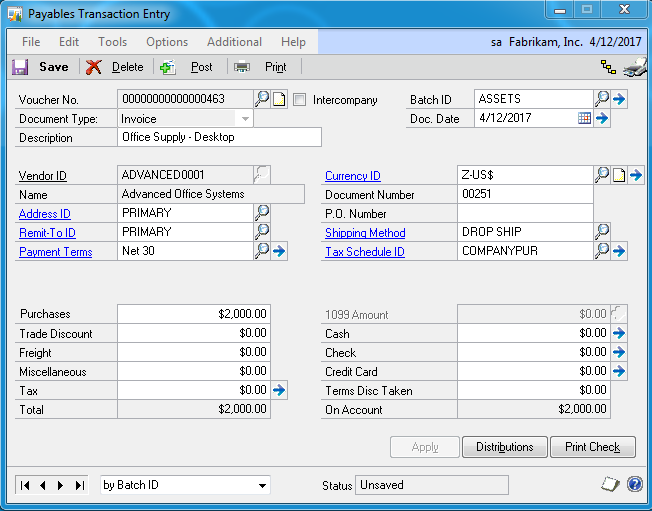
Task: Click the Print Check button
Action: 592,447
